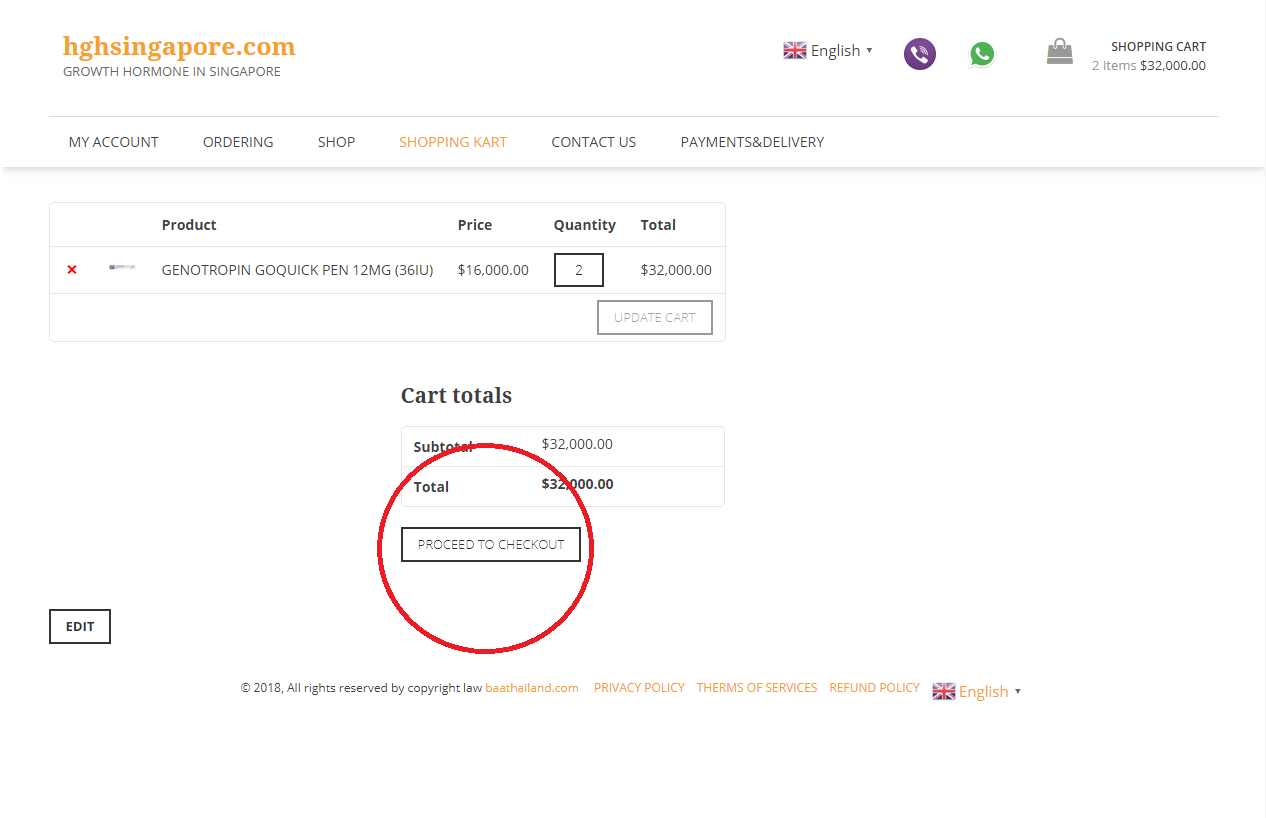Click Proceed to Checkout button
Screen dimensions: 1266x818
click(x=491, y=544)
